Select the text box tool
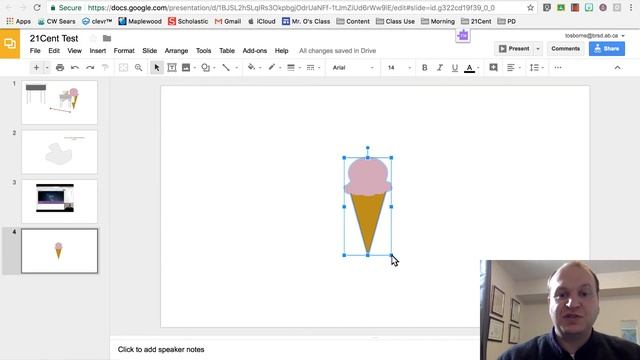 coord(172,68)
